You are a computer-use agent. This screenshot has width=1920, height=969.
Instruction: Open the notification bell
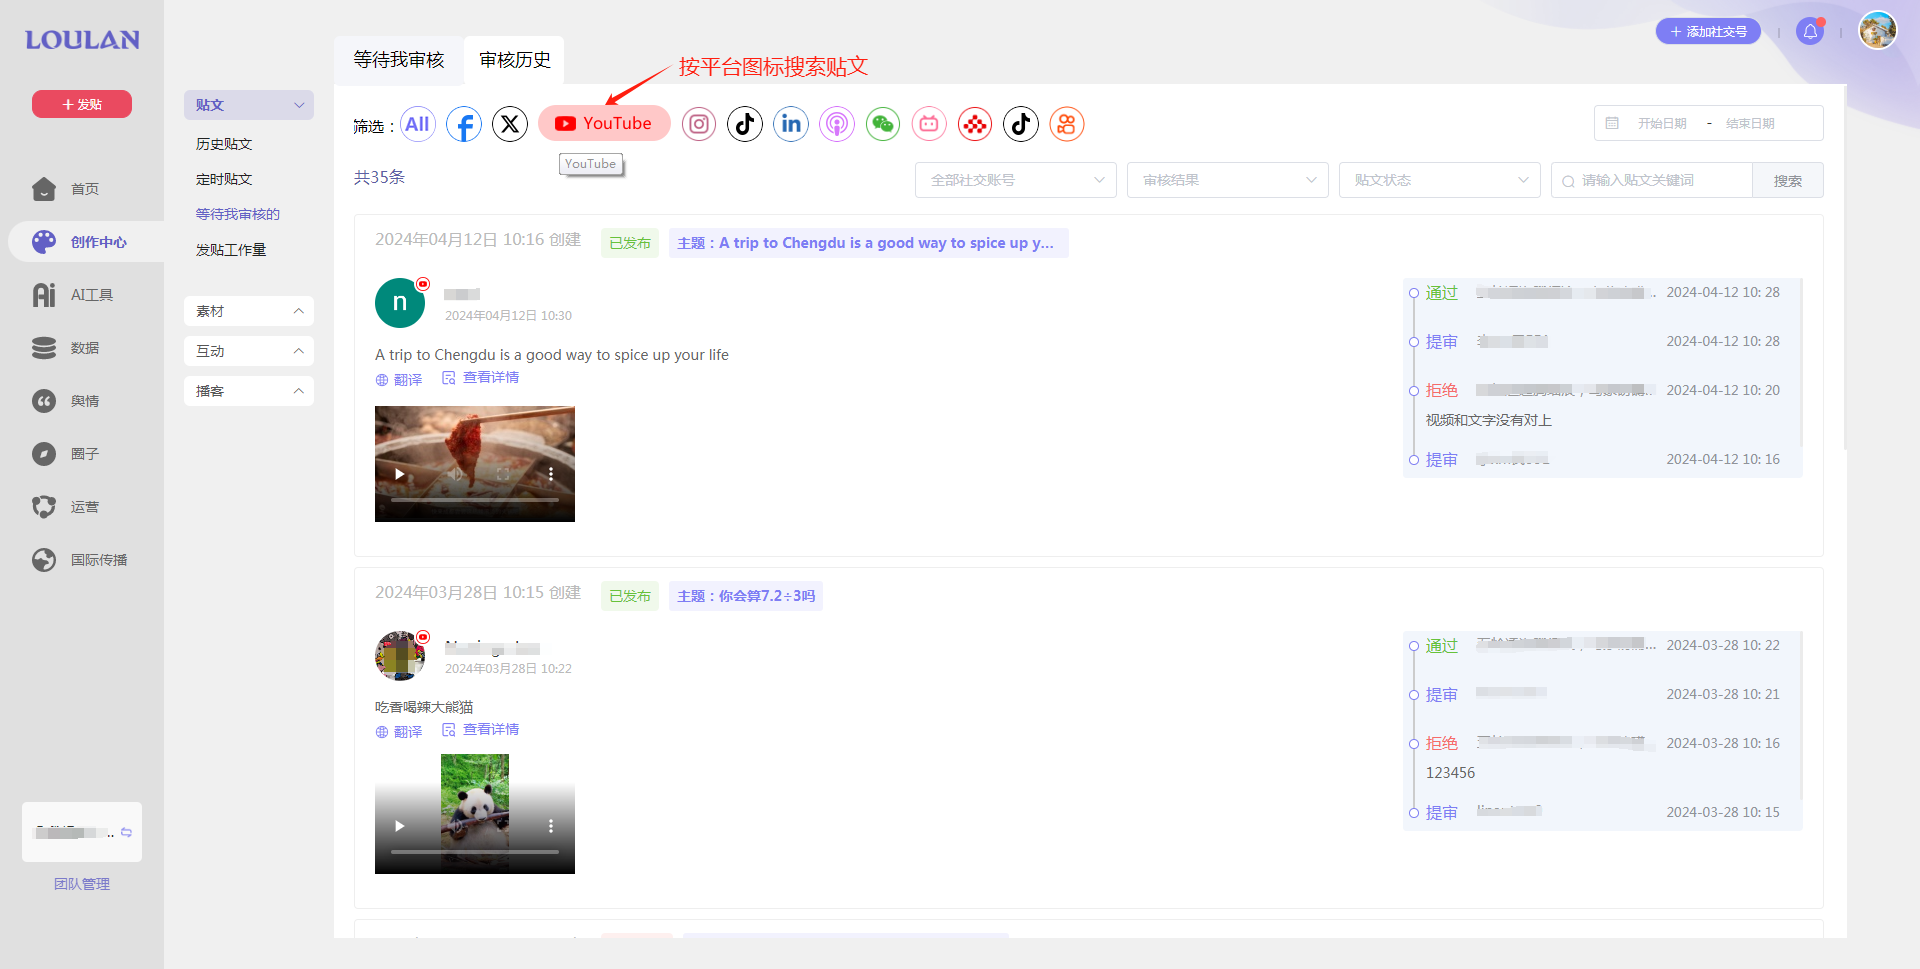(x=1810, y=32)
